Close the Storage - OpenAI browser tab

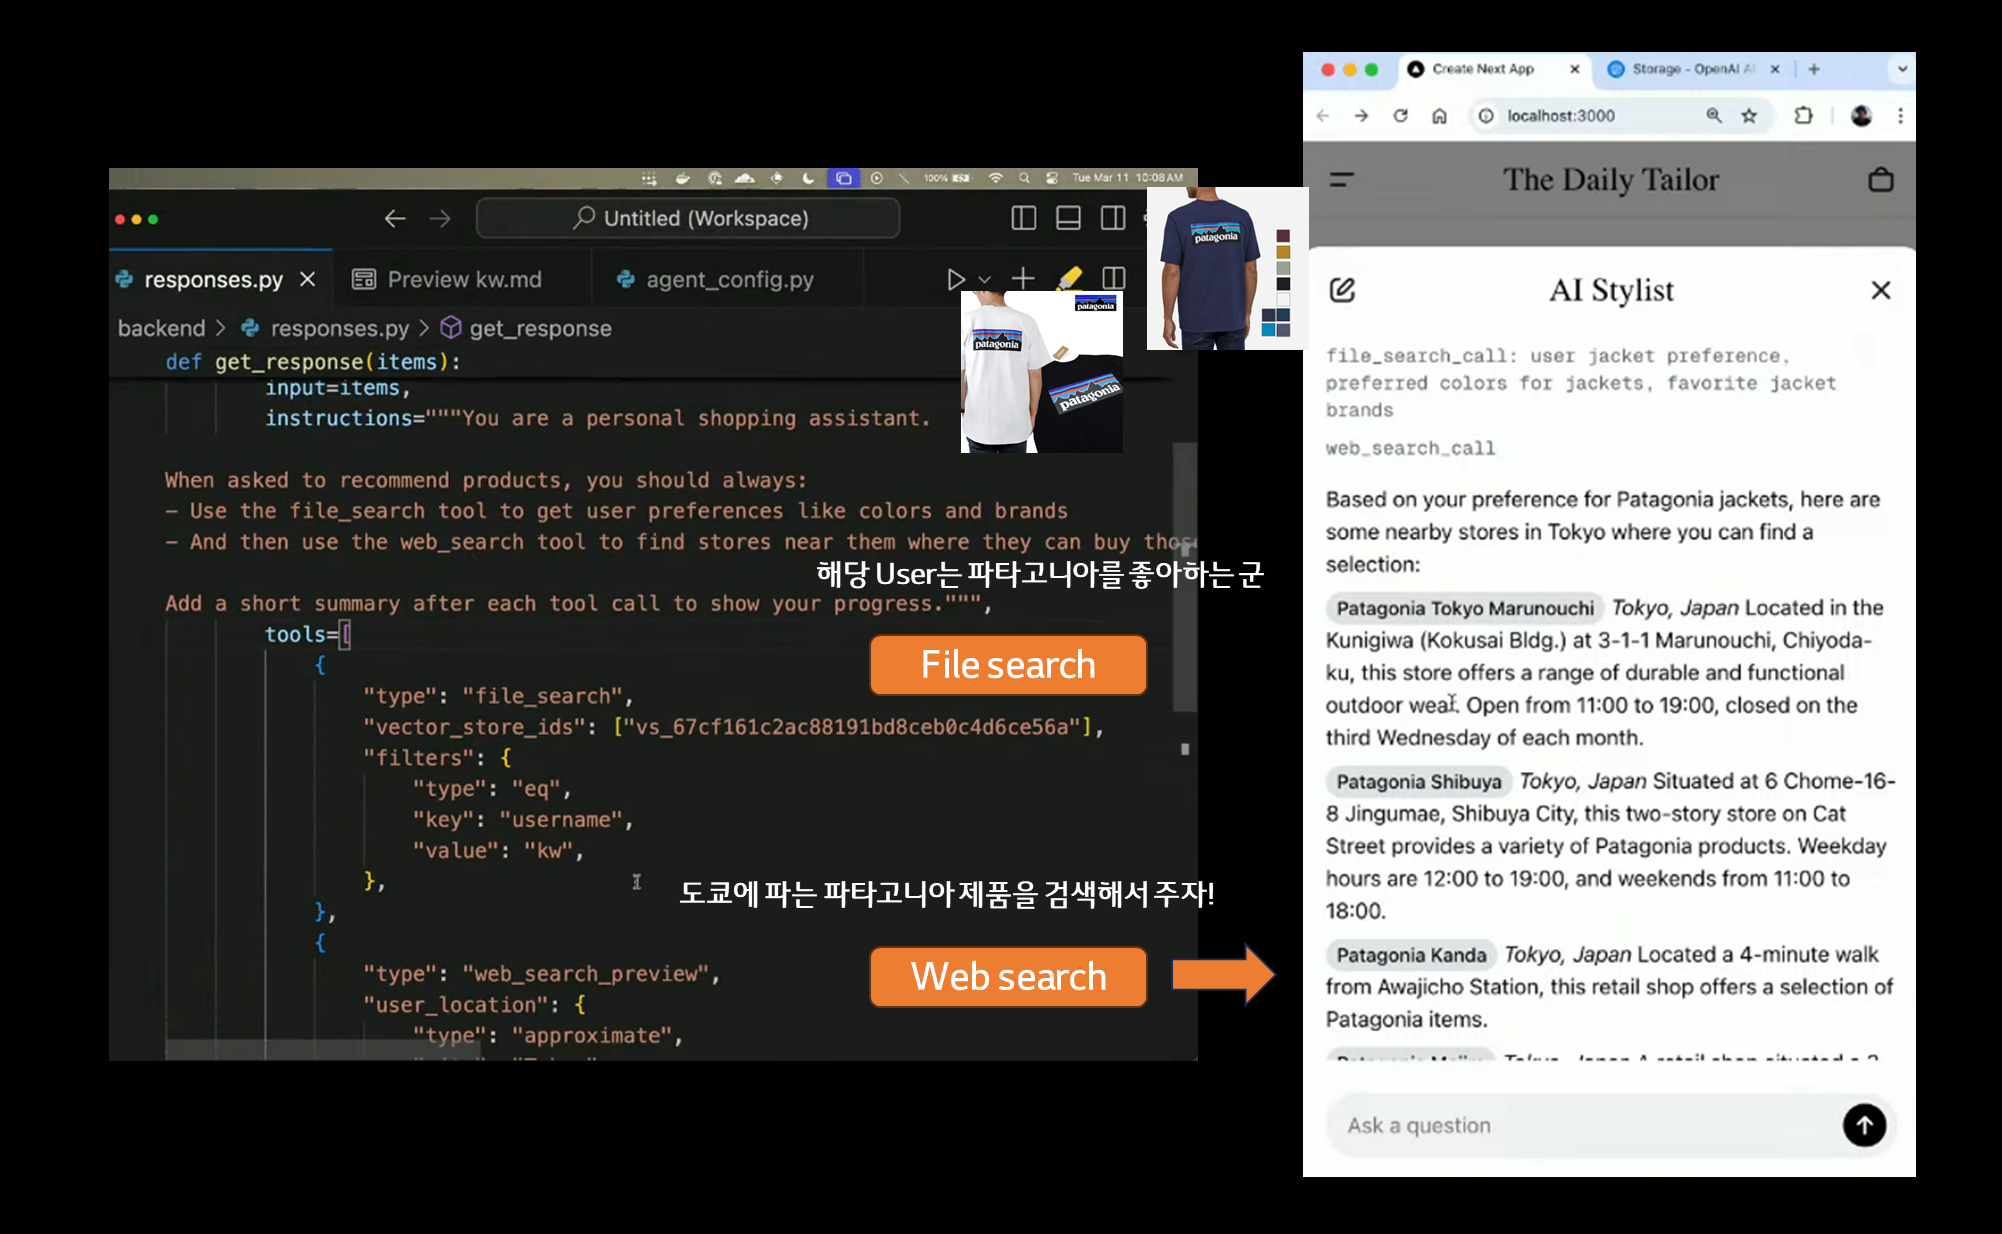1775,69
